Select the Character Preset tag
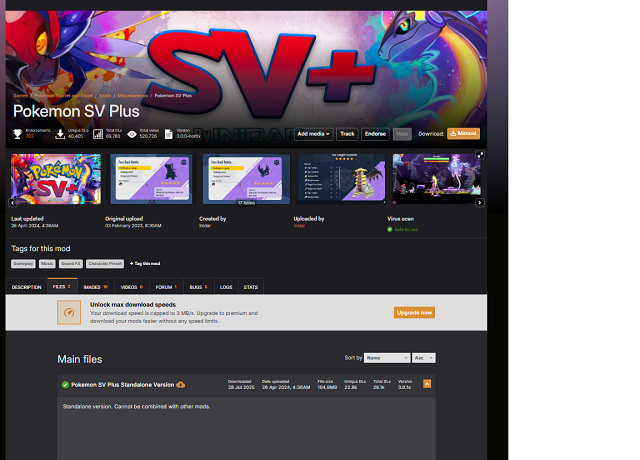The height and width of the screenshot is (460, 640). 105,264
